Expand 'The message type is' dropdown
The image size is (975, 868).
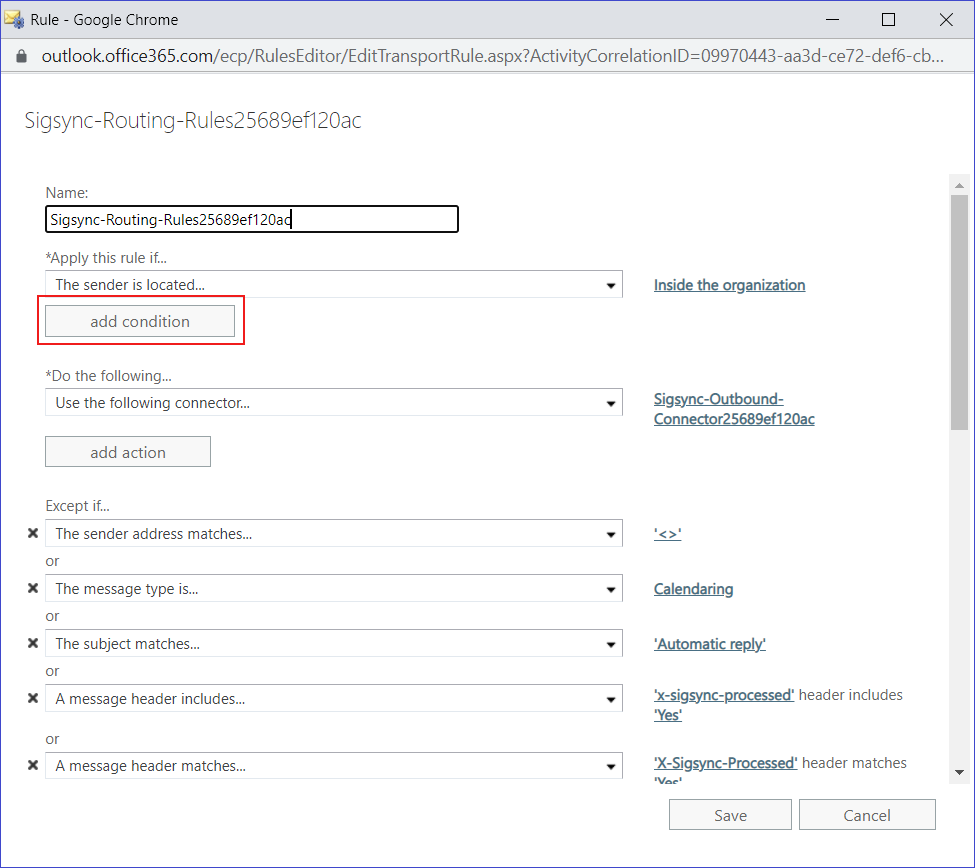pos(334,589)
